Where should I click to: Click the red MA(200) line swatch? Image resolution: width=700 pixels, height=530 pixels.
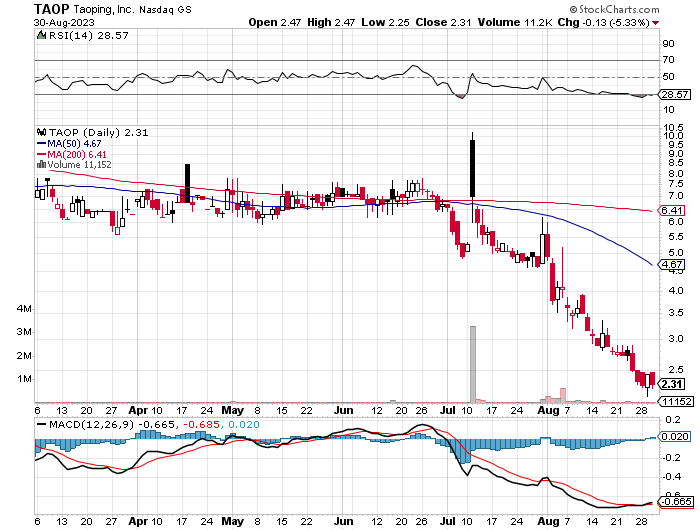(x=42, y=154)
